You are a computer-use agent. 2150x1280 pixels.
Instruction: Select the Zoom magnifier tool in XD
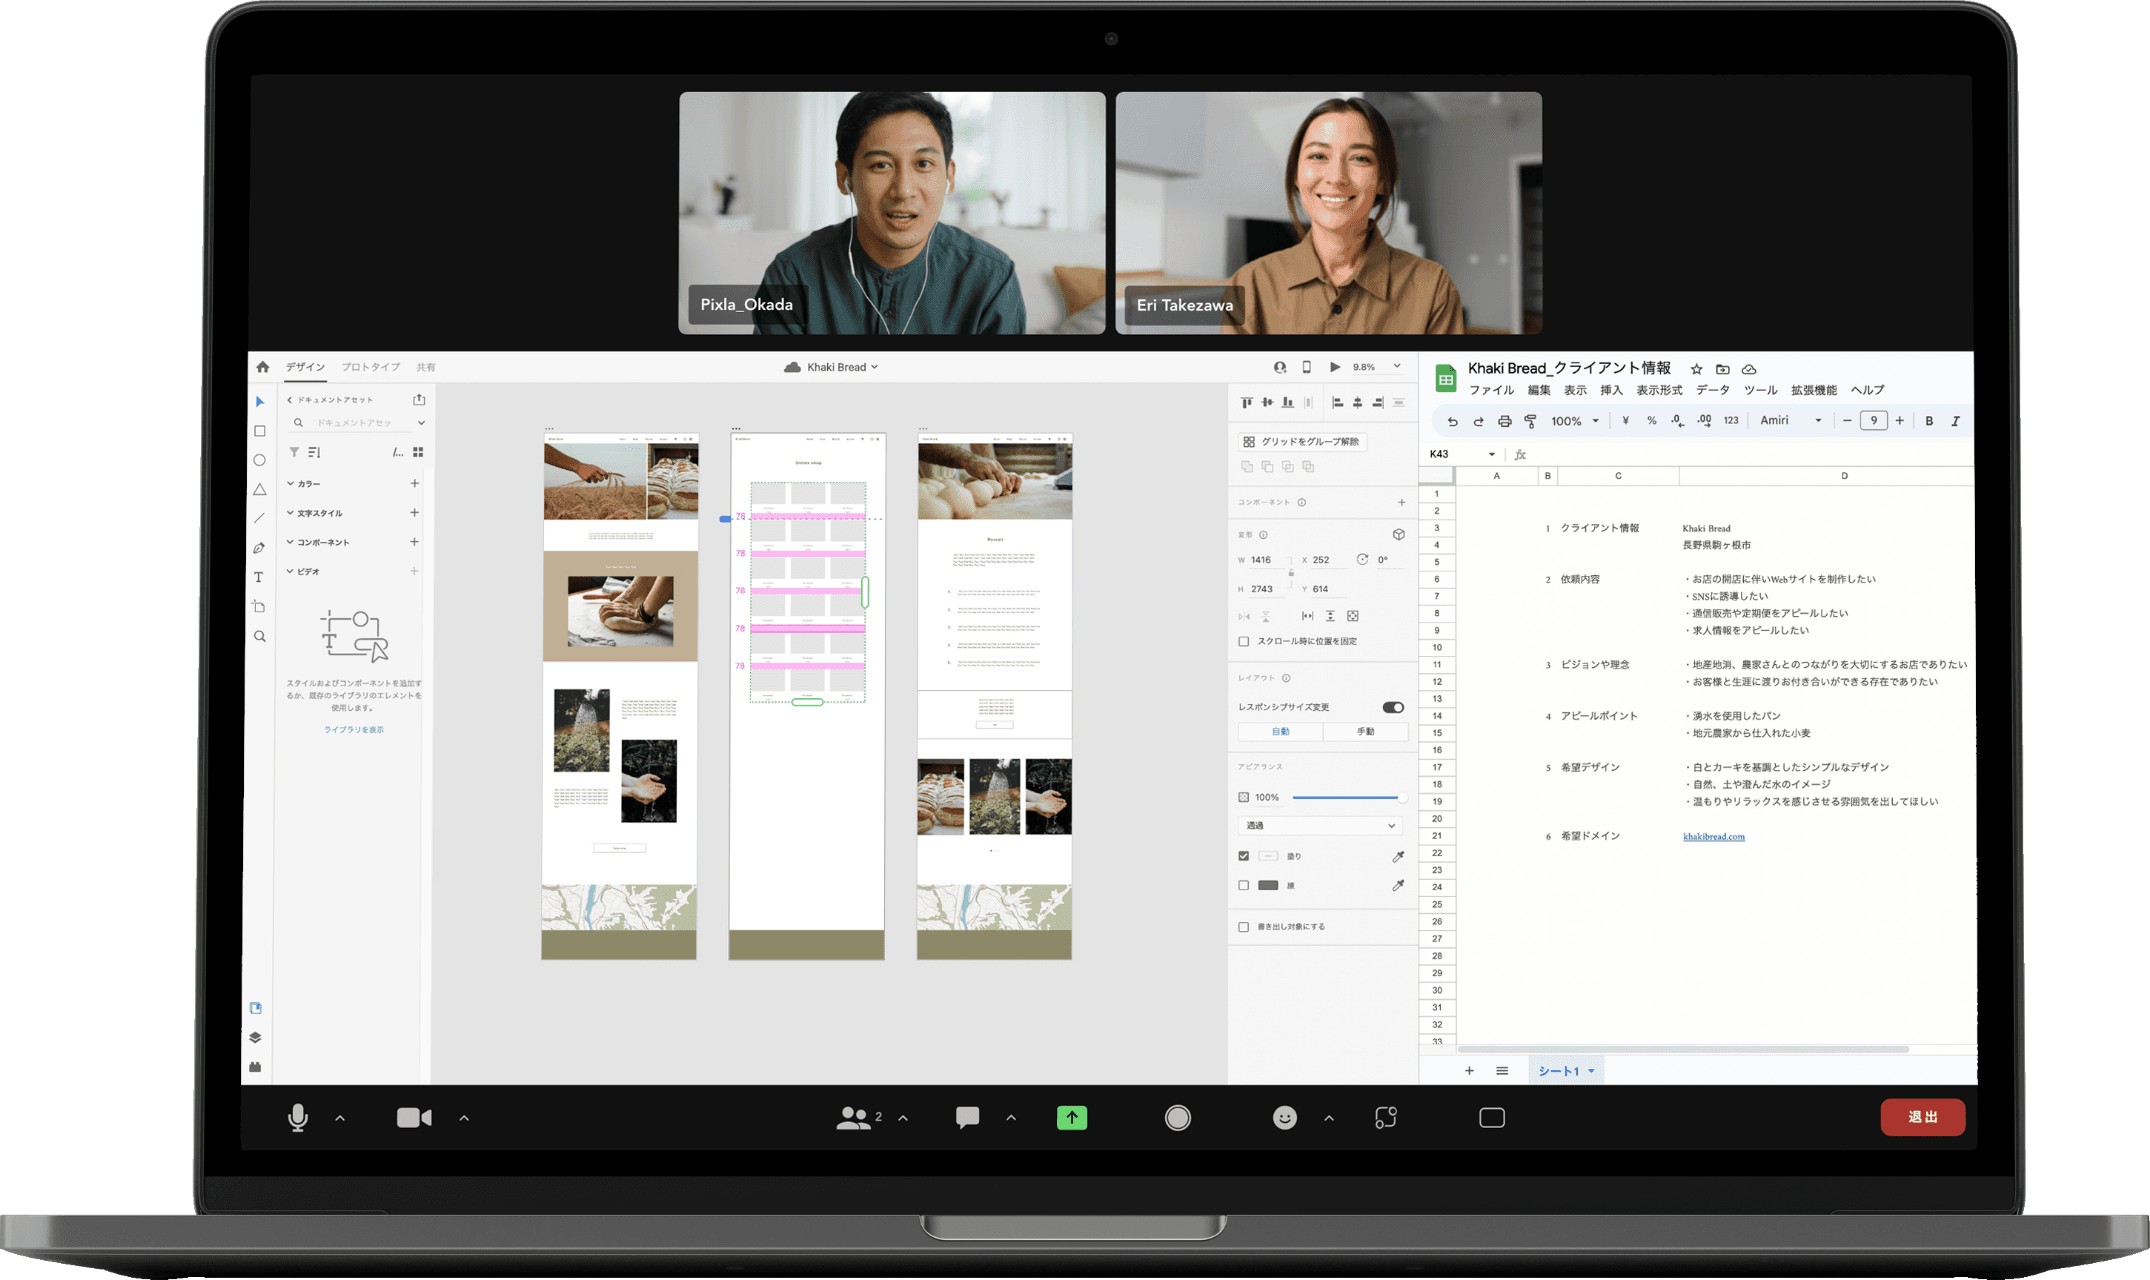pos(260,636)
